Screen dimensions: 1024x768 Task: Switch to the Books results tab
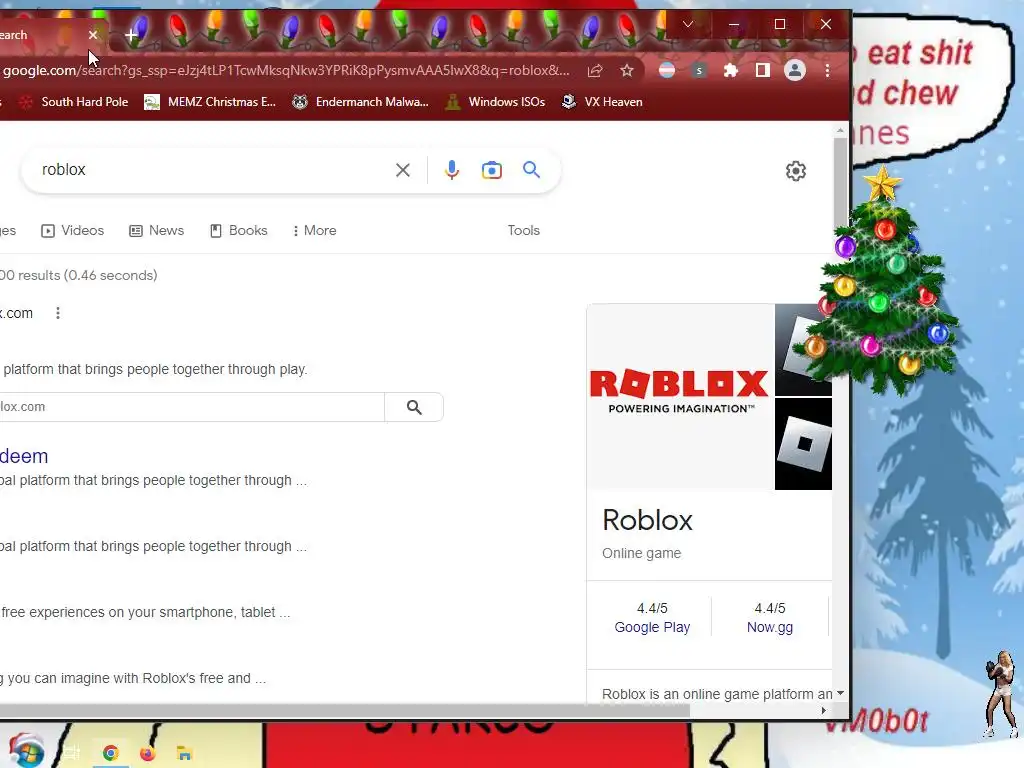tap(238, 231)
